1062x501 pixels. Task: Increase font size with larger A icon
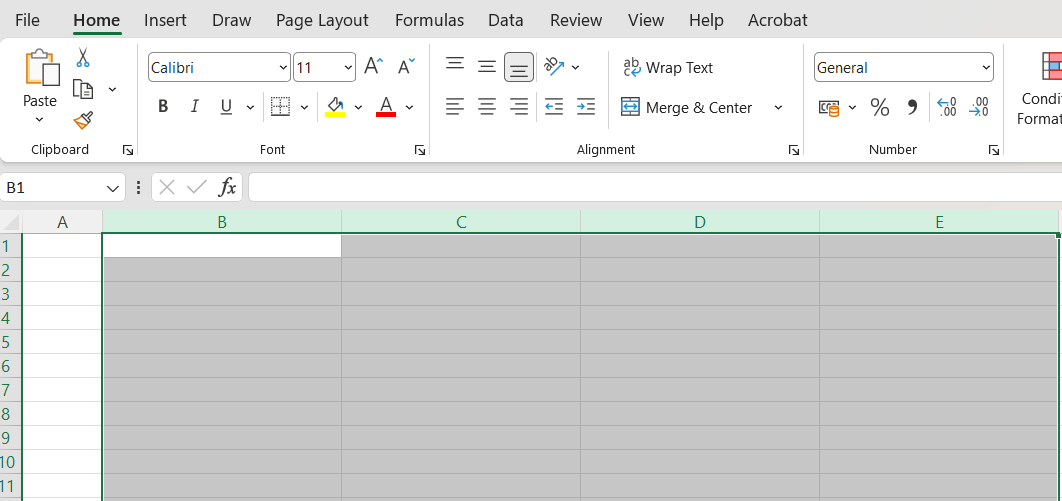click(373, 66)
